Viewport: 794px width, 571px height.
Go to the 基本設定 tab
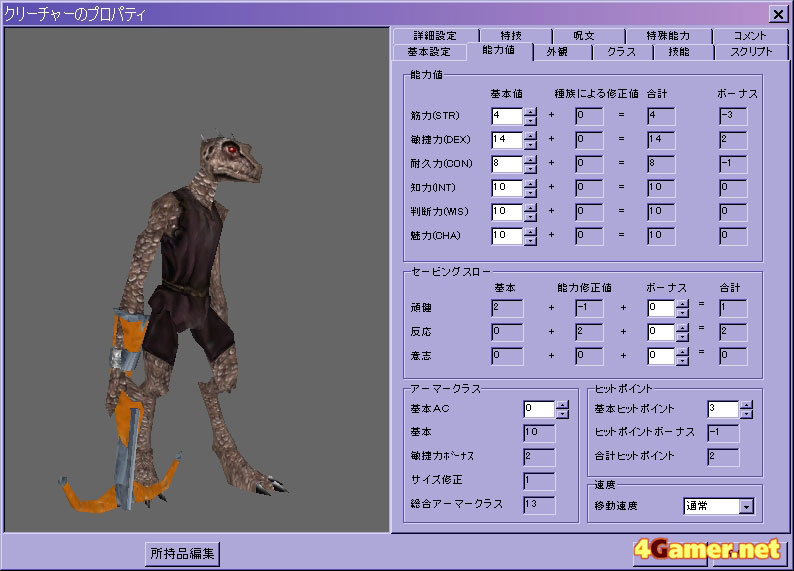[x=429, y=52]
